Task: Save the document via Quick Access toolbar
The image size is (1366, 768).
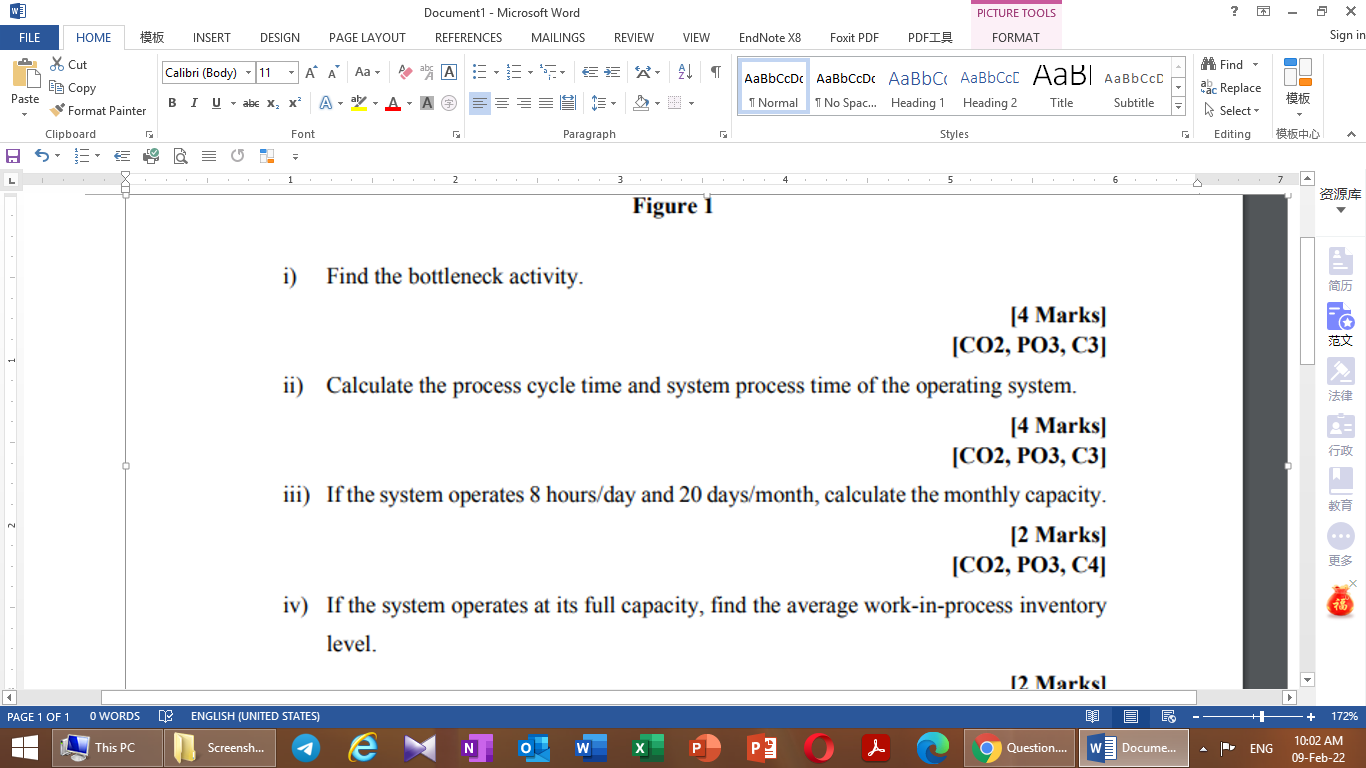Action: (13, 156)
